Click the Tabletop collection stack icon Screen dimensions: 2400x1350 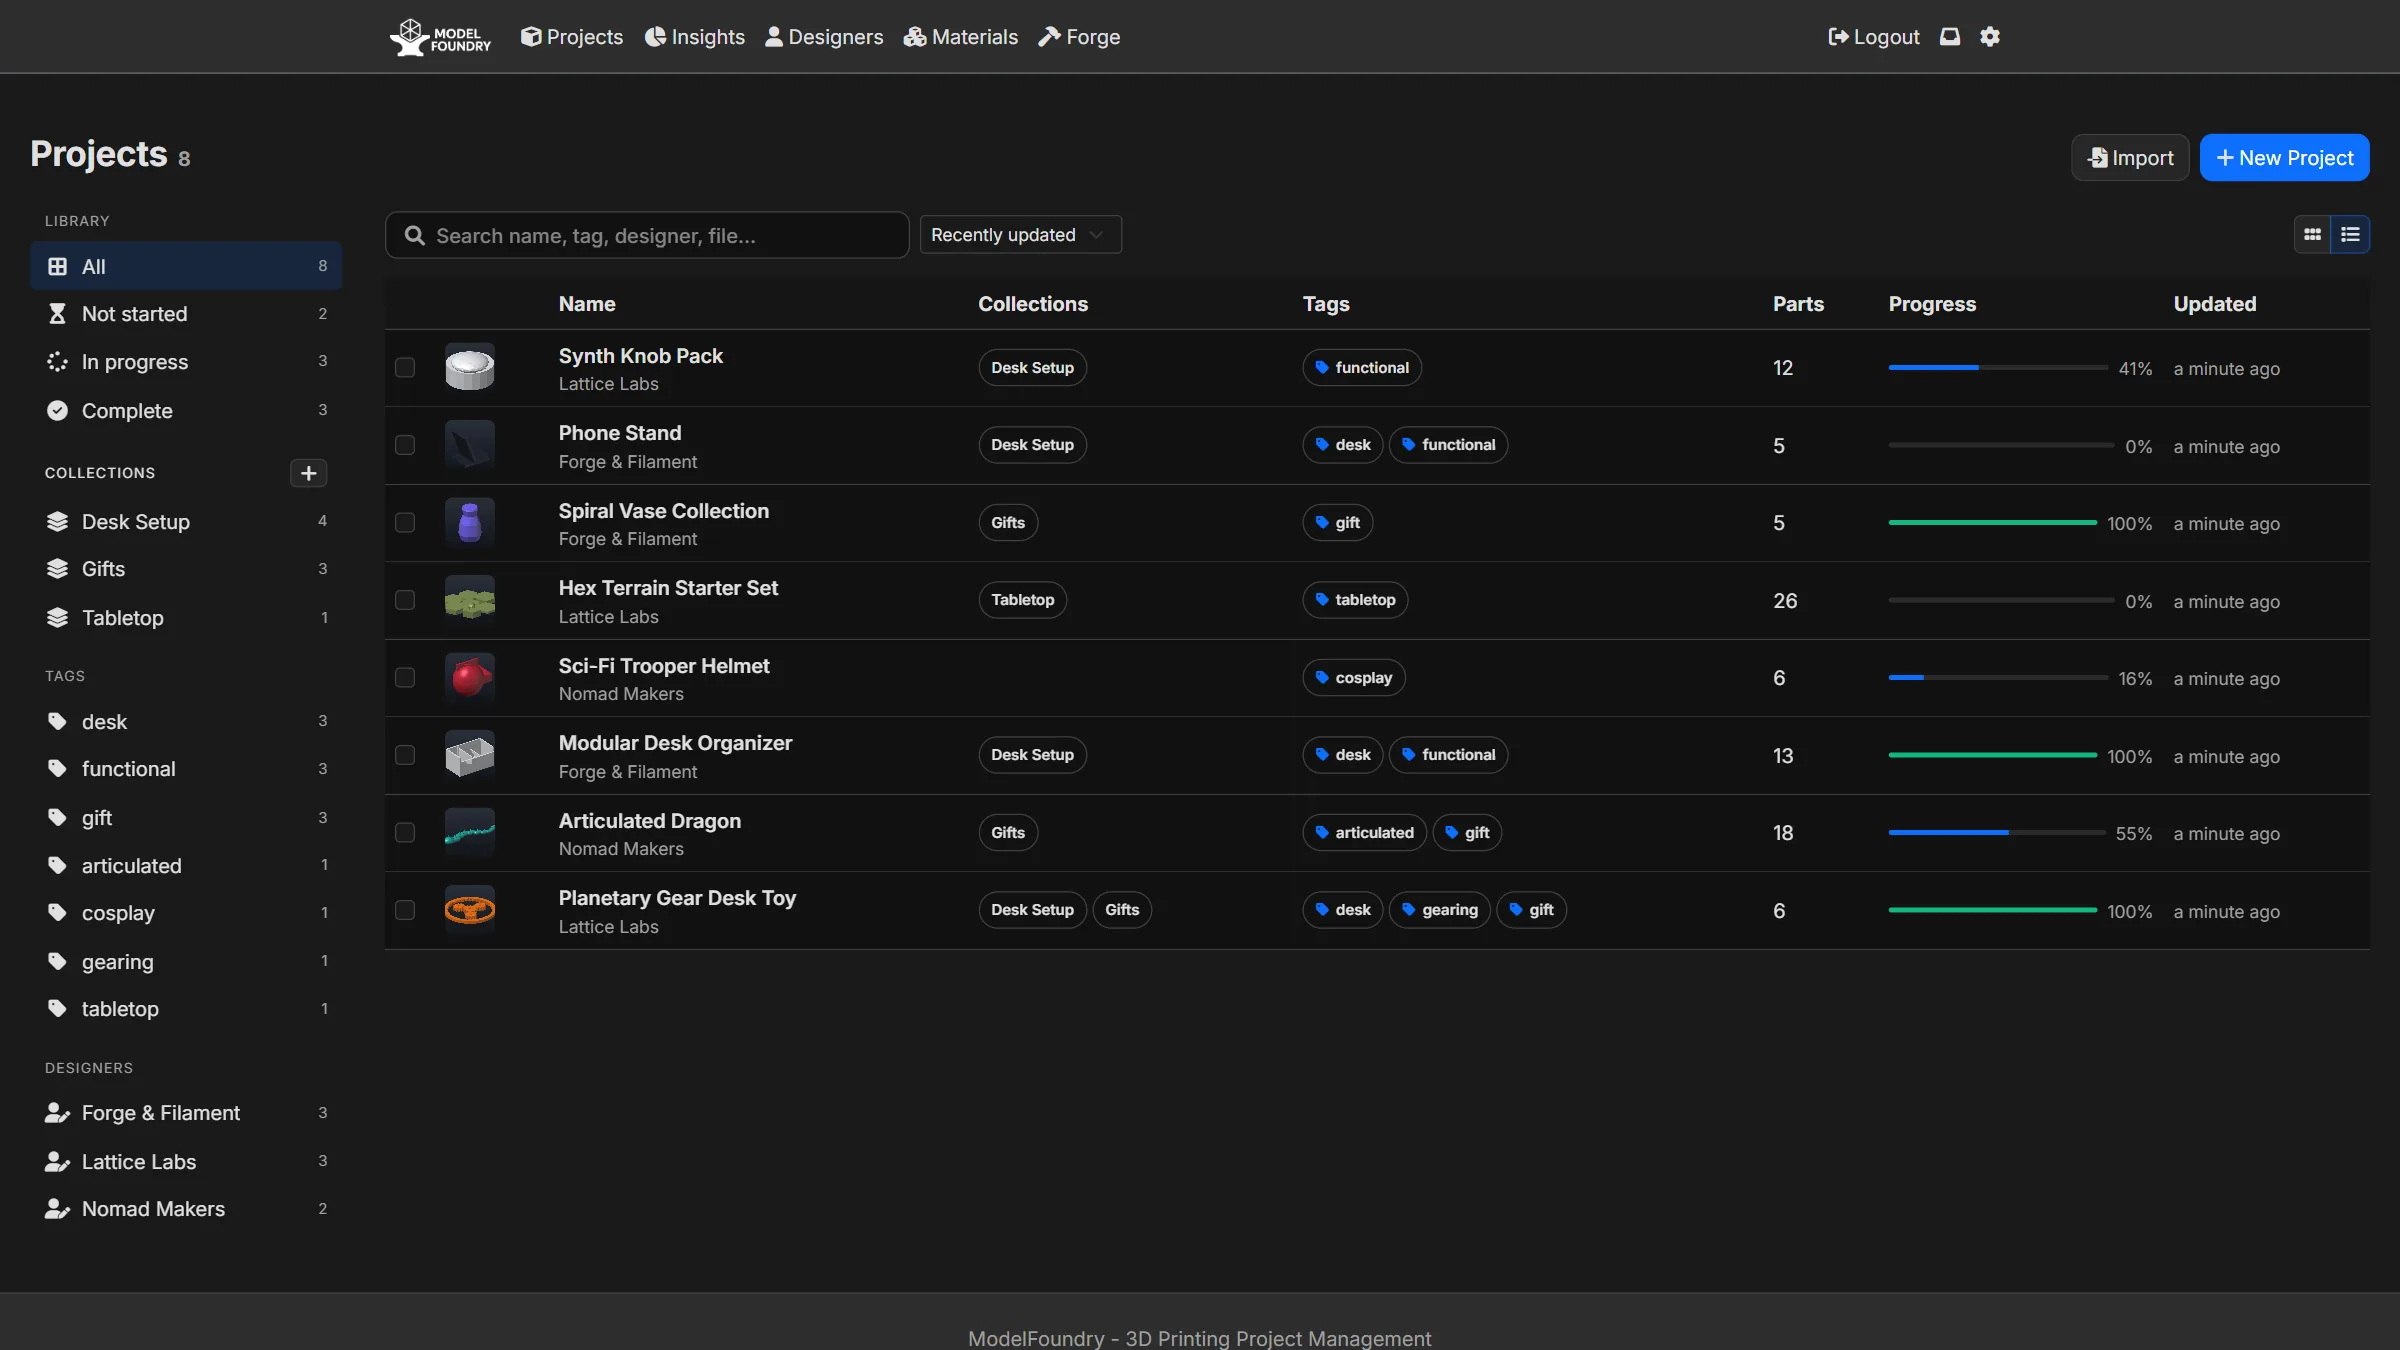pos(57,618)
